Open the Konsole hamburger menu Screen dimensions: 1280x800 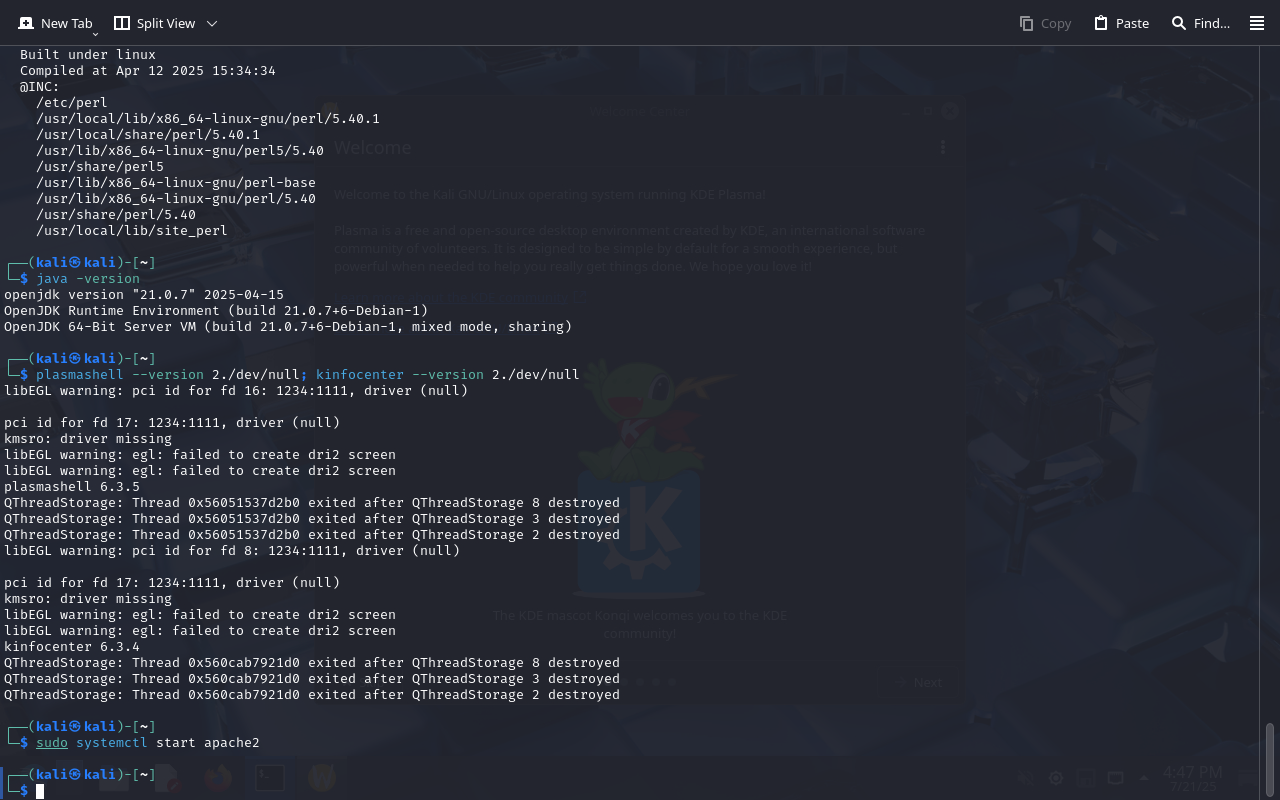pos(1257,23)
